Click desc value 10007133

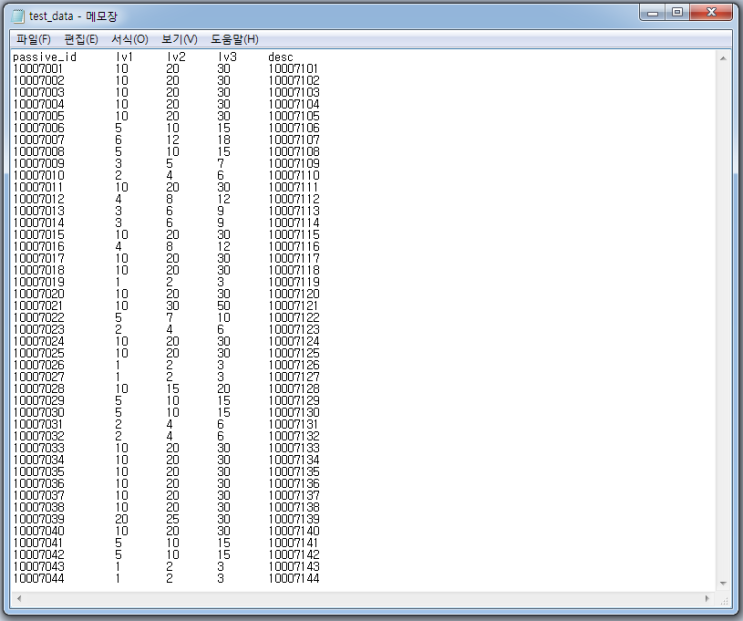click(294, 448)
